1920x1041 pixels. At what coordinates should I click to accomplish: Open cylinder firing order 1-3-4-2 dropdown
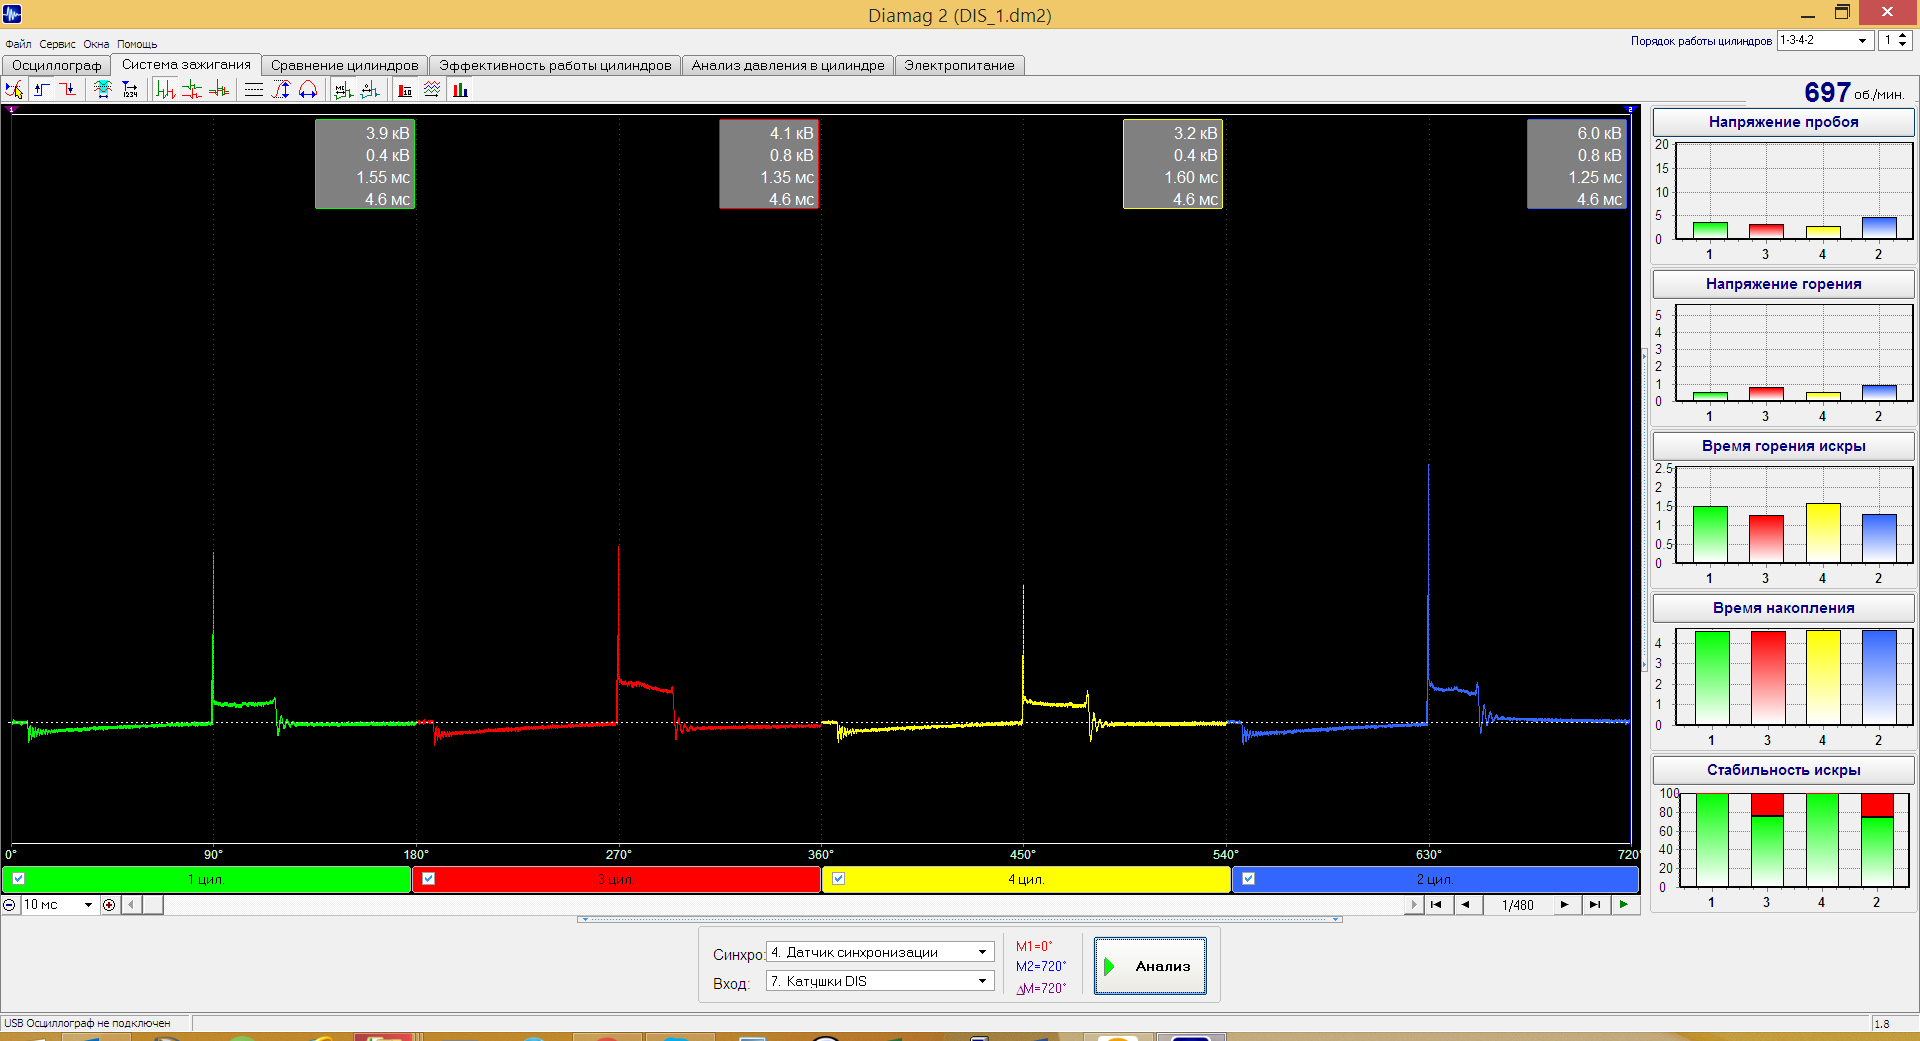(x=1862, y=41)
